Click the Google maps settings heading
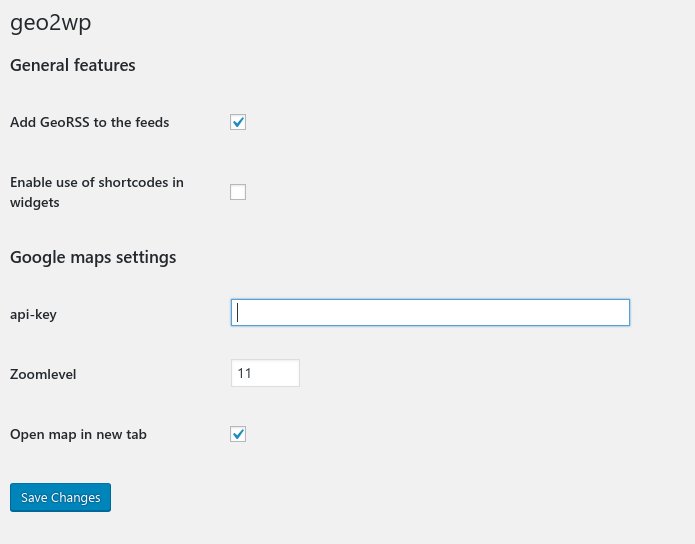This screenshot has height=544, width=695. (93, 257)
